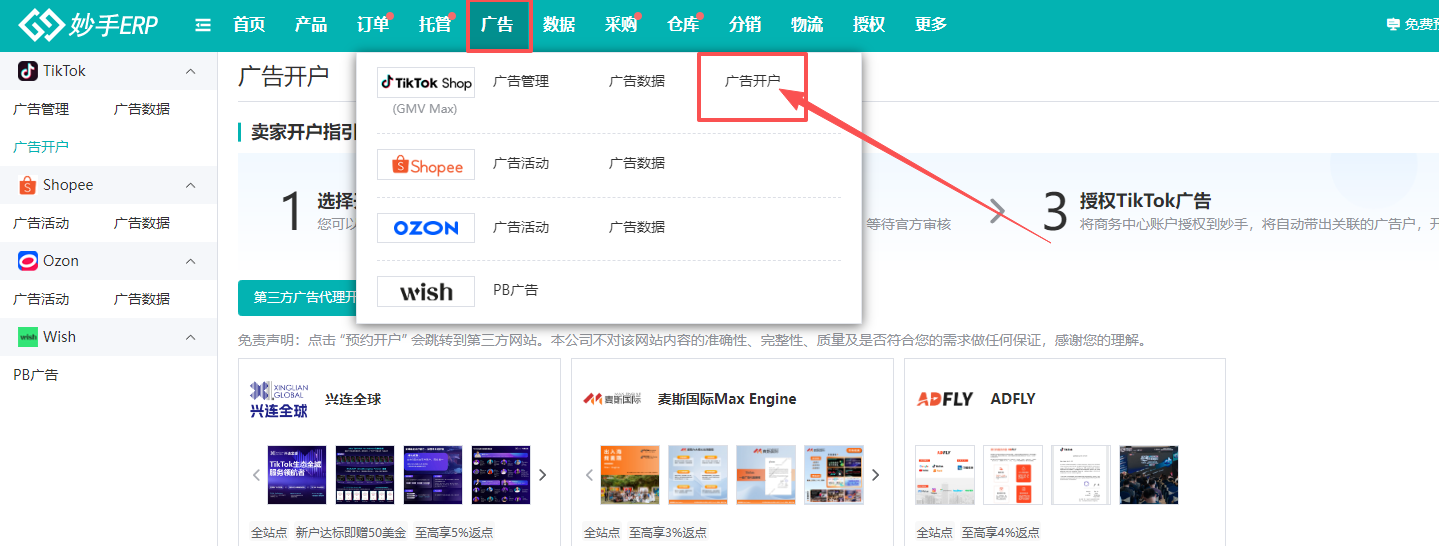Collapse the Shopee sidebar section

[x=191, y=185]
